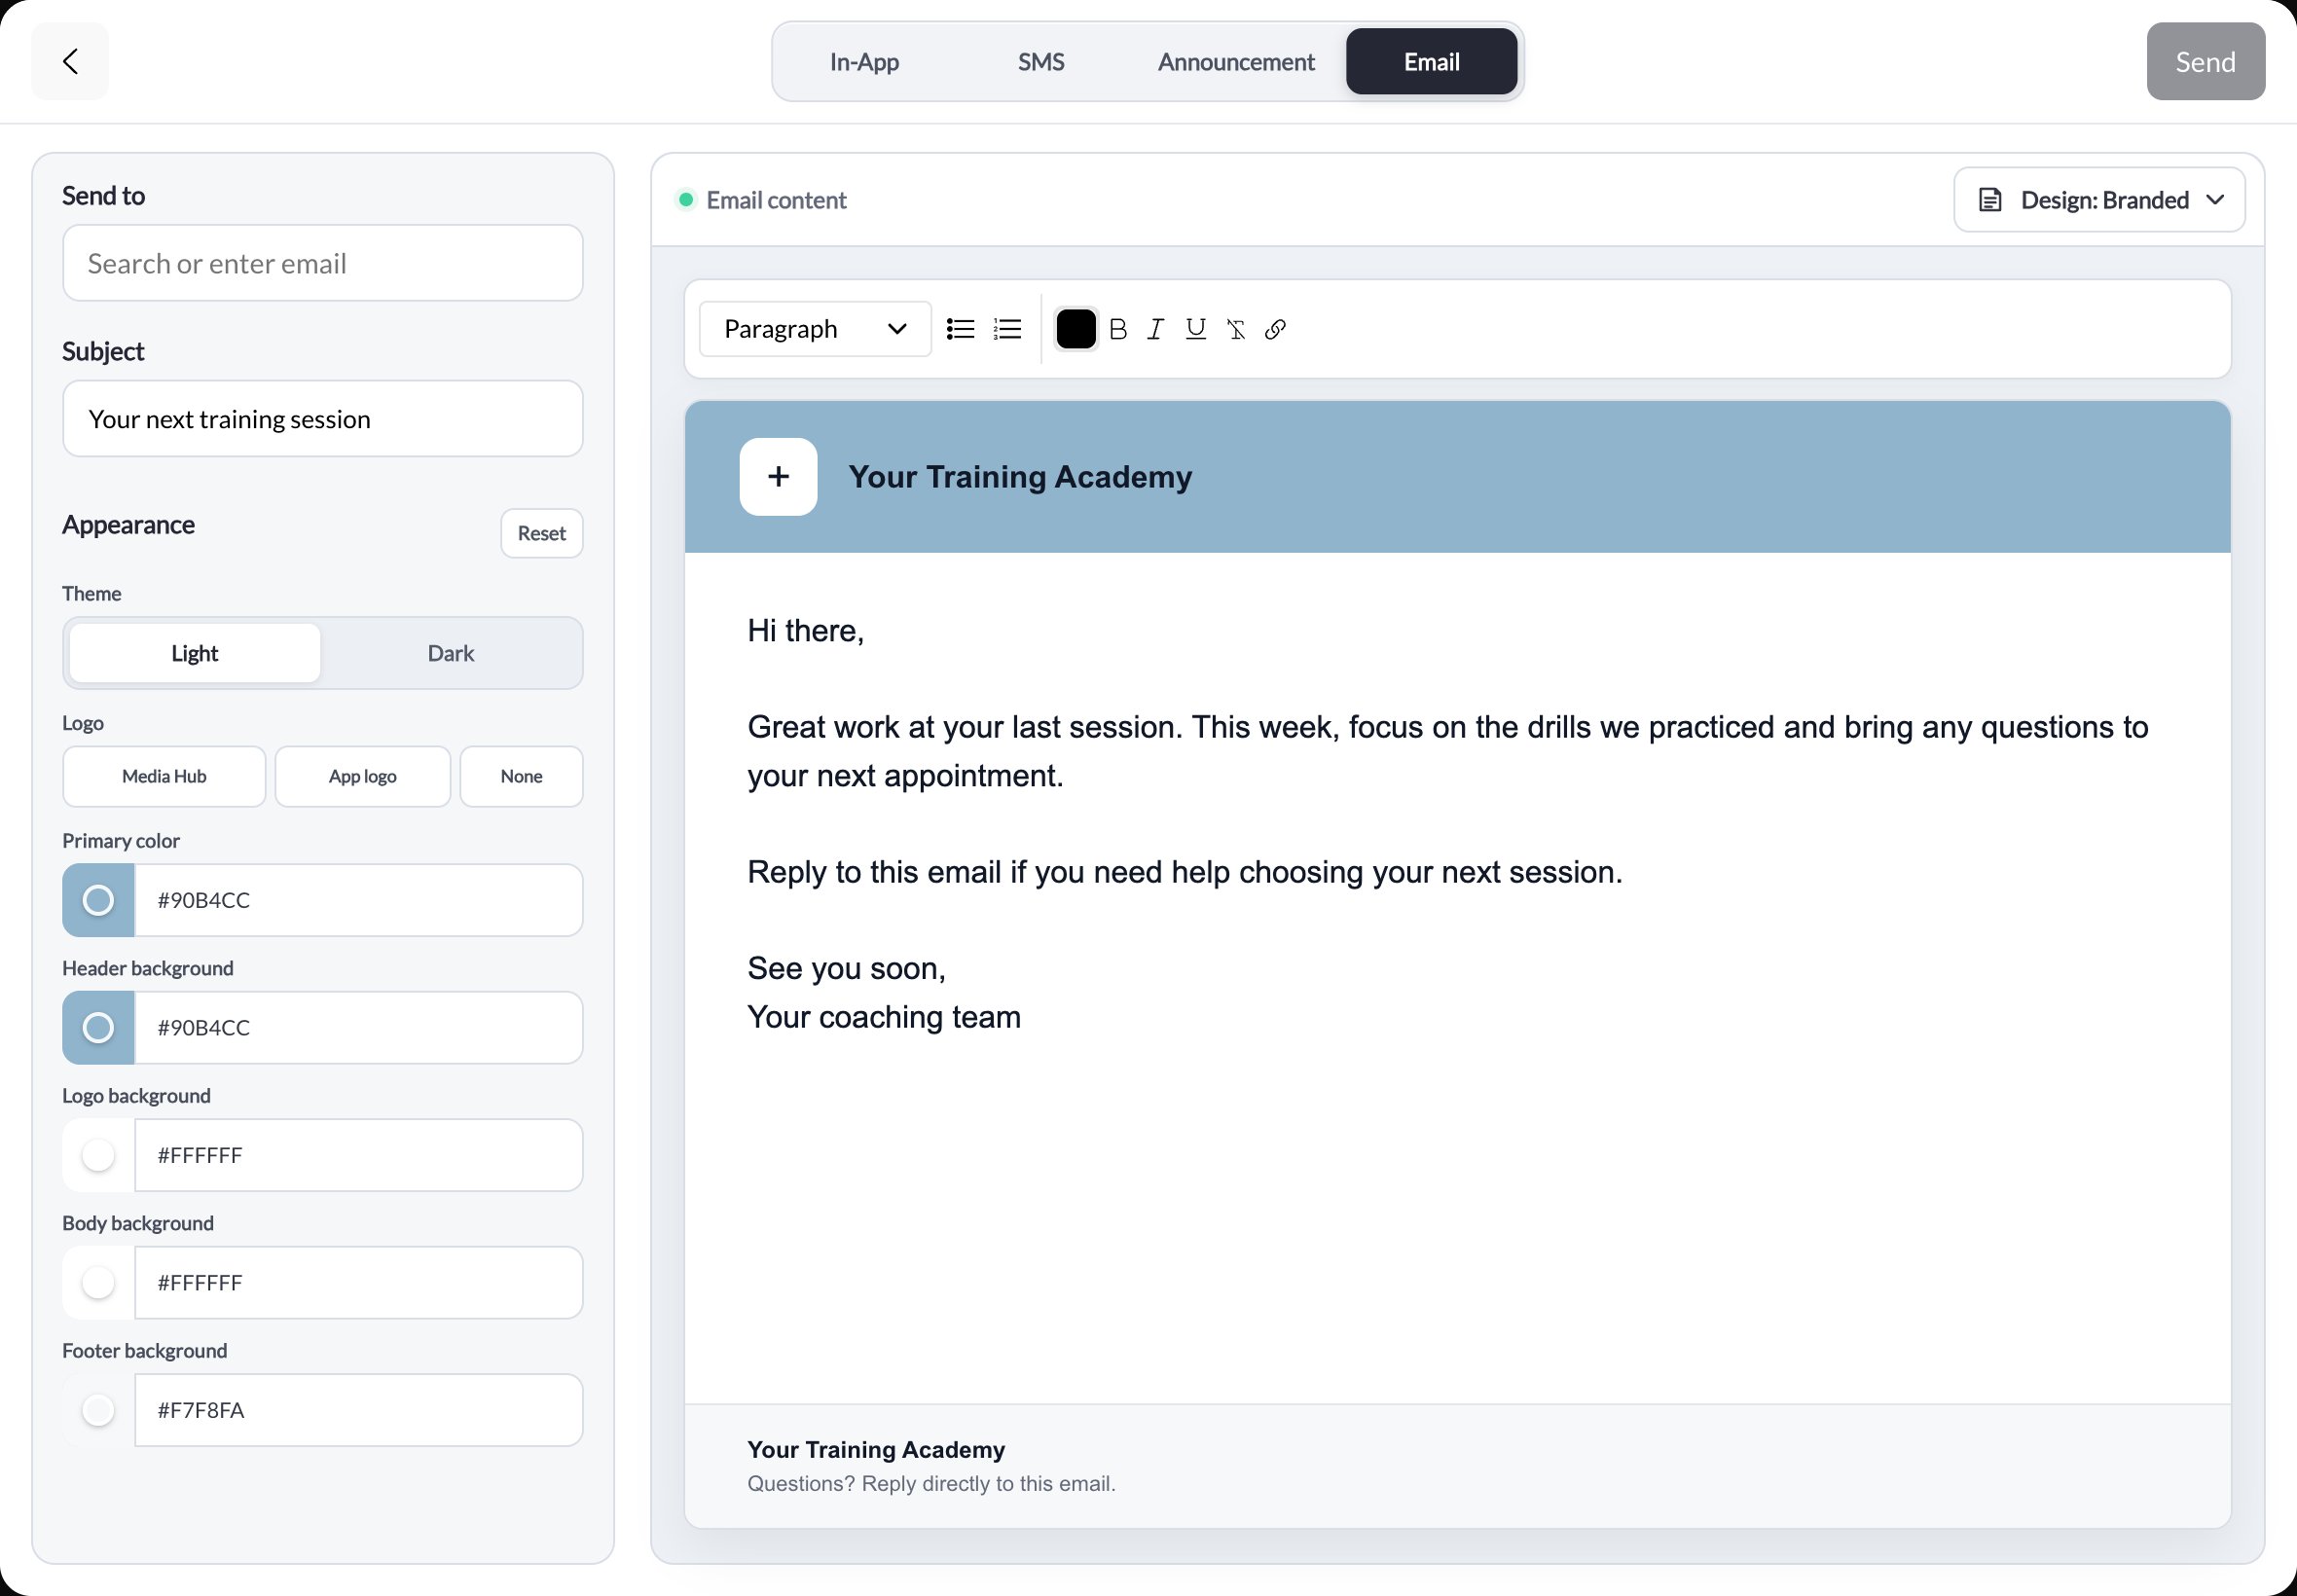2297x1596 pixels.
Task: Switch to the SMS tab
Action: pos(1041,62)
